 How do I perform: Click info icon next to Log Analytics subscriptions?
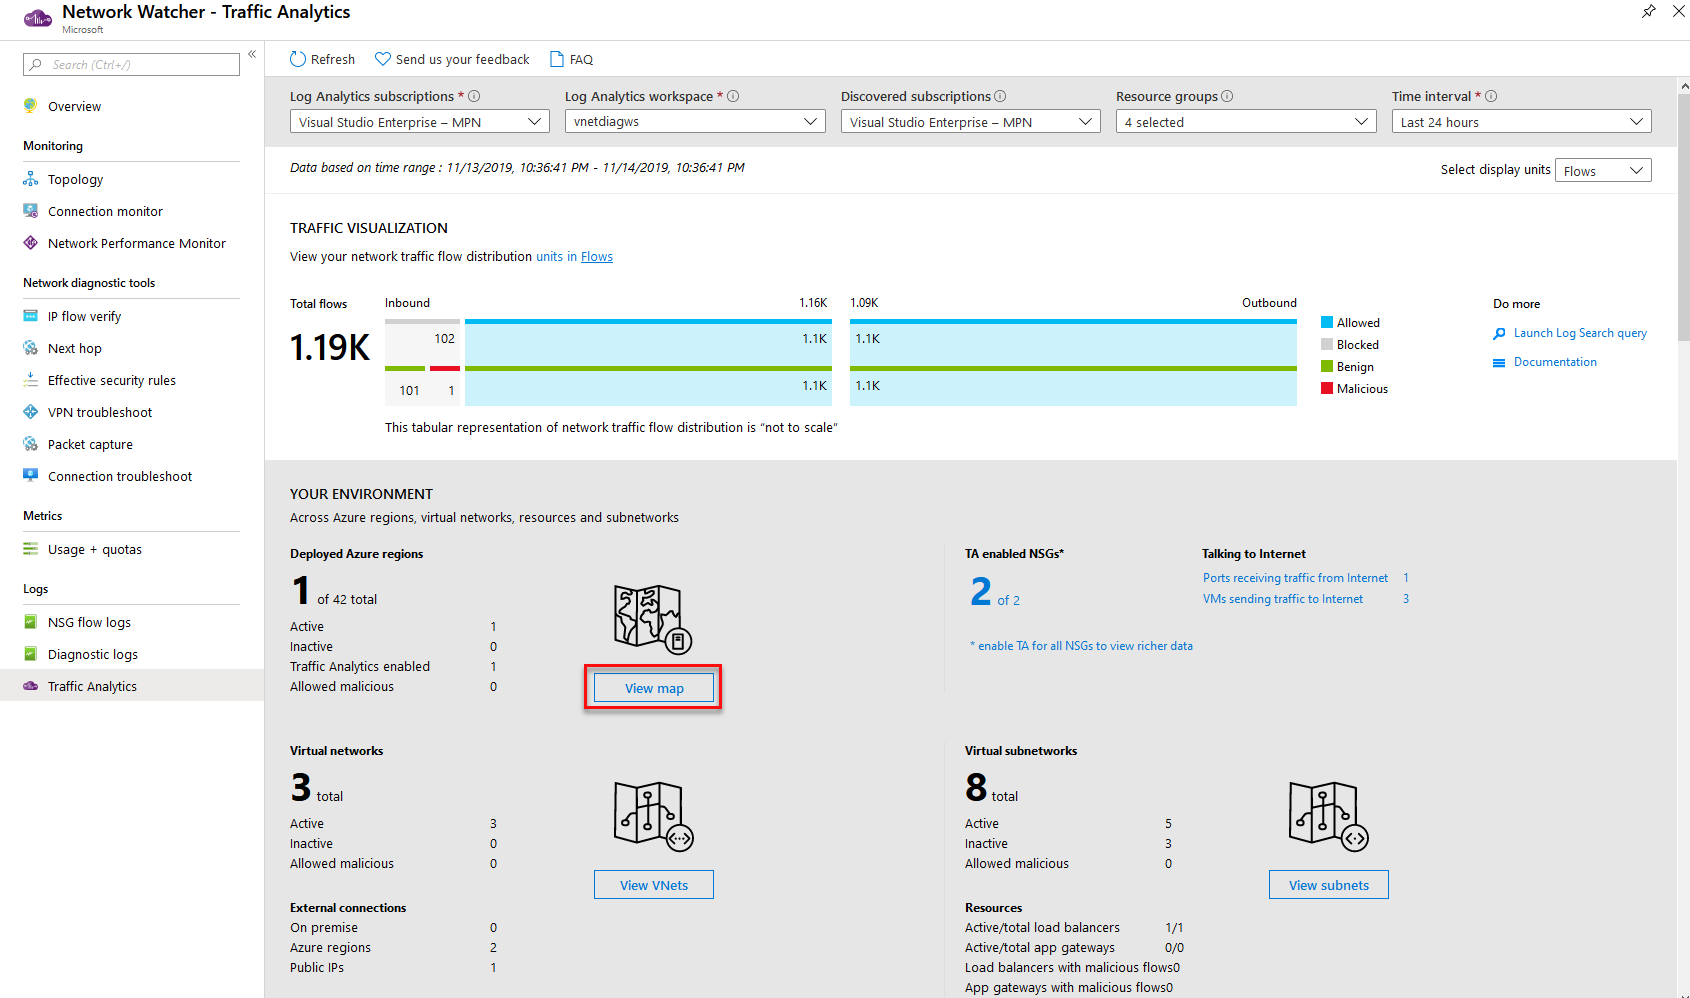474,96
